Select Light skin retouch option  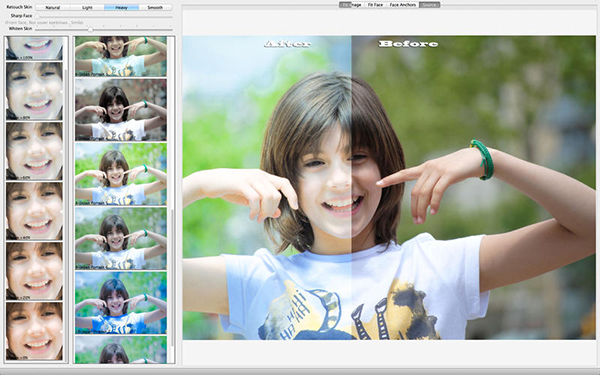(87, 7)
